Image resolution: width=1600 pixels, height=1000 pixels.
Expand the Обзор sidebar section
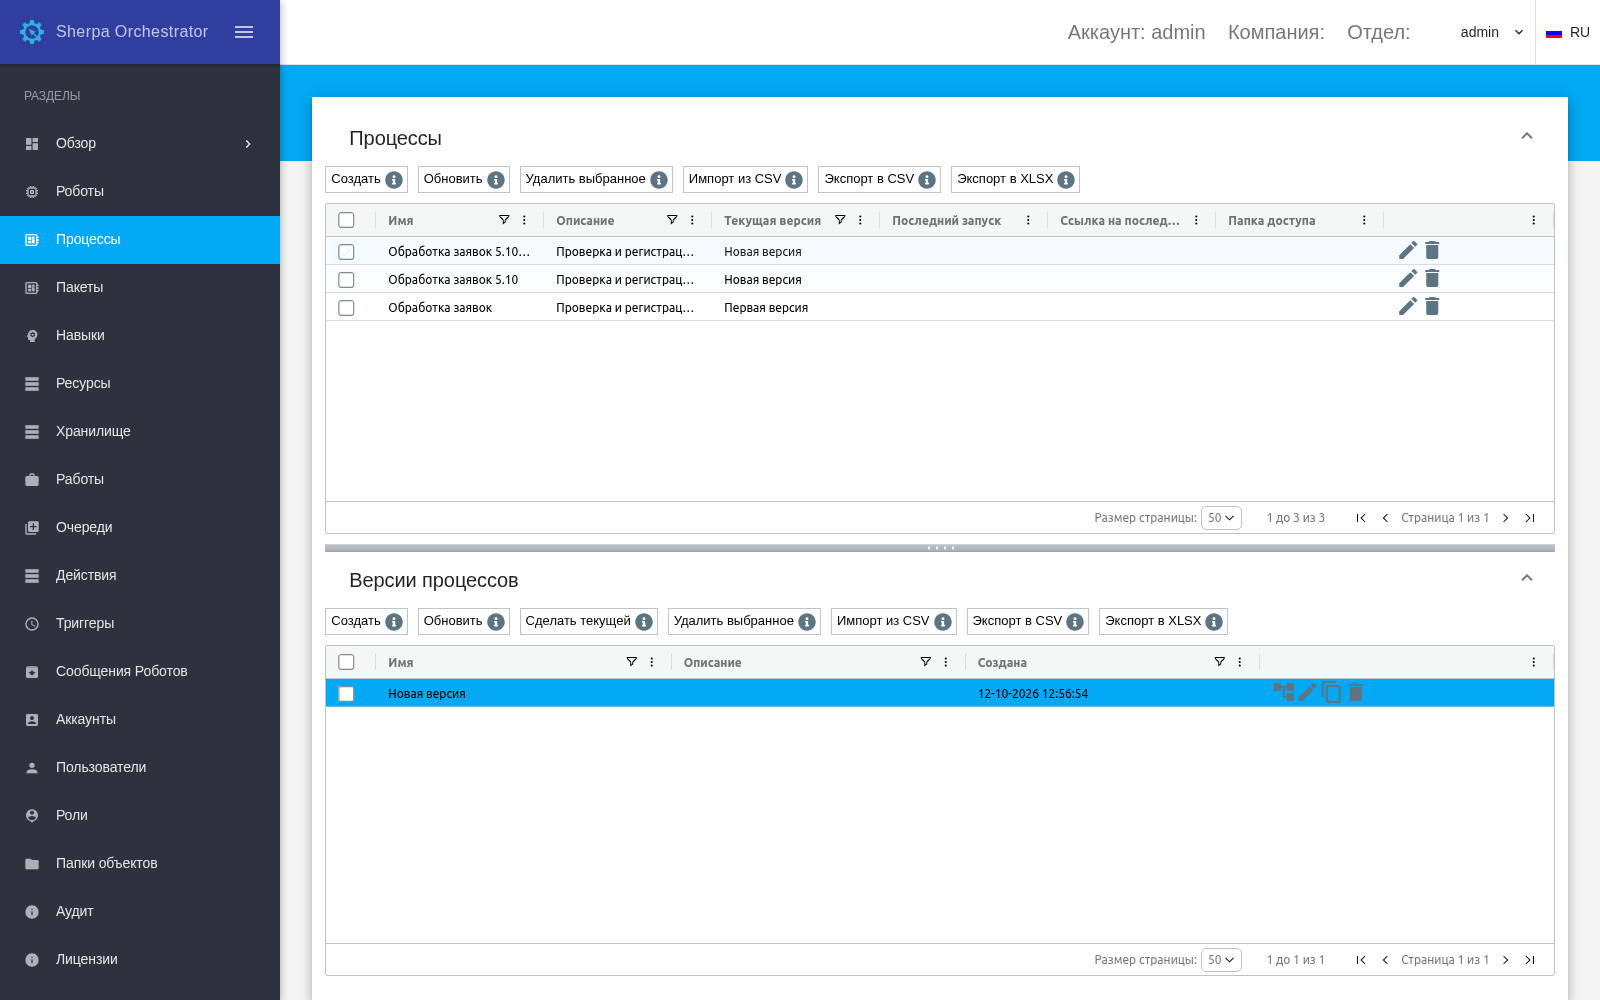click(x=140, y=143)
